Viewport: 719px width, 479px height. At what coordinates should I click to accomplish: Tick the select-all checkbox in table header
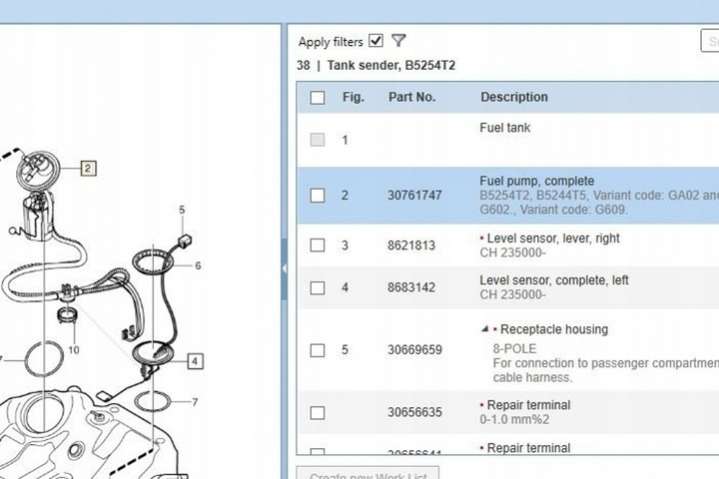point(317,98)
